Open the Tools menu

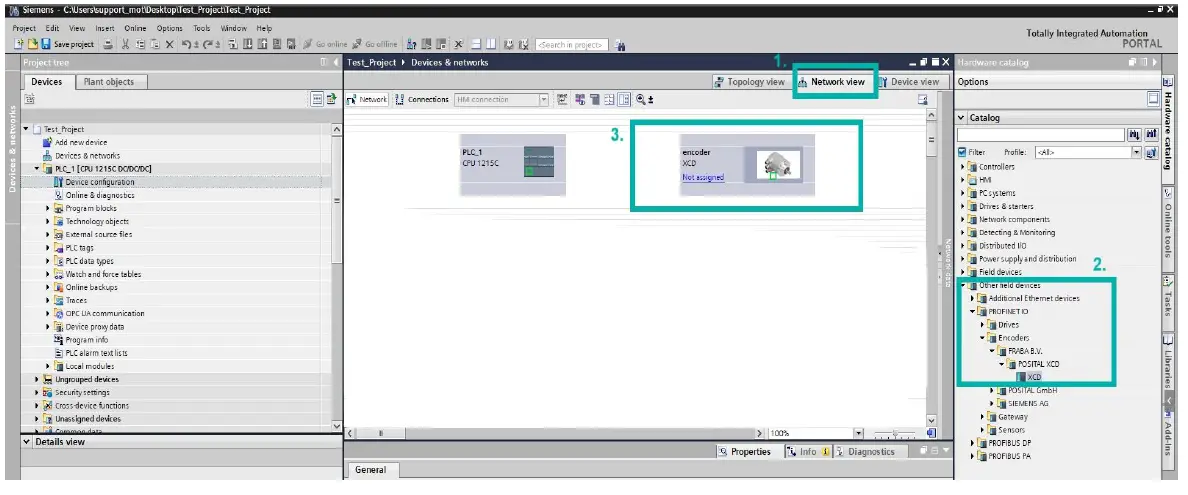[x=202, y=28]
